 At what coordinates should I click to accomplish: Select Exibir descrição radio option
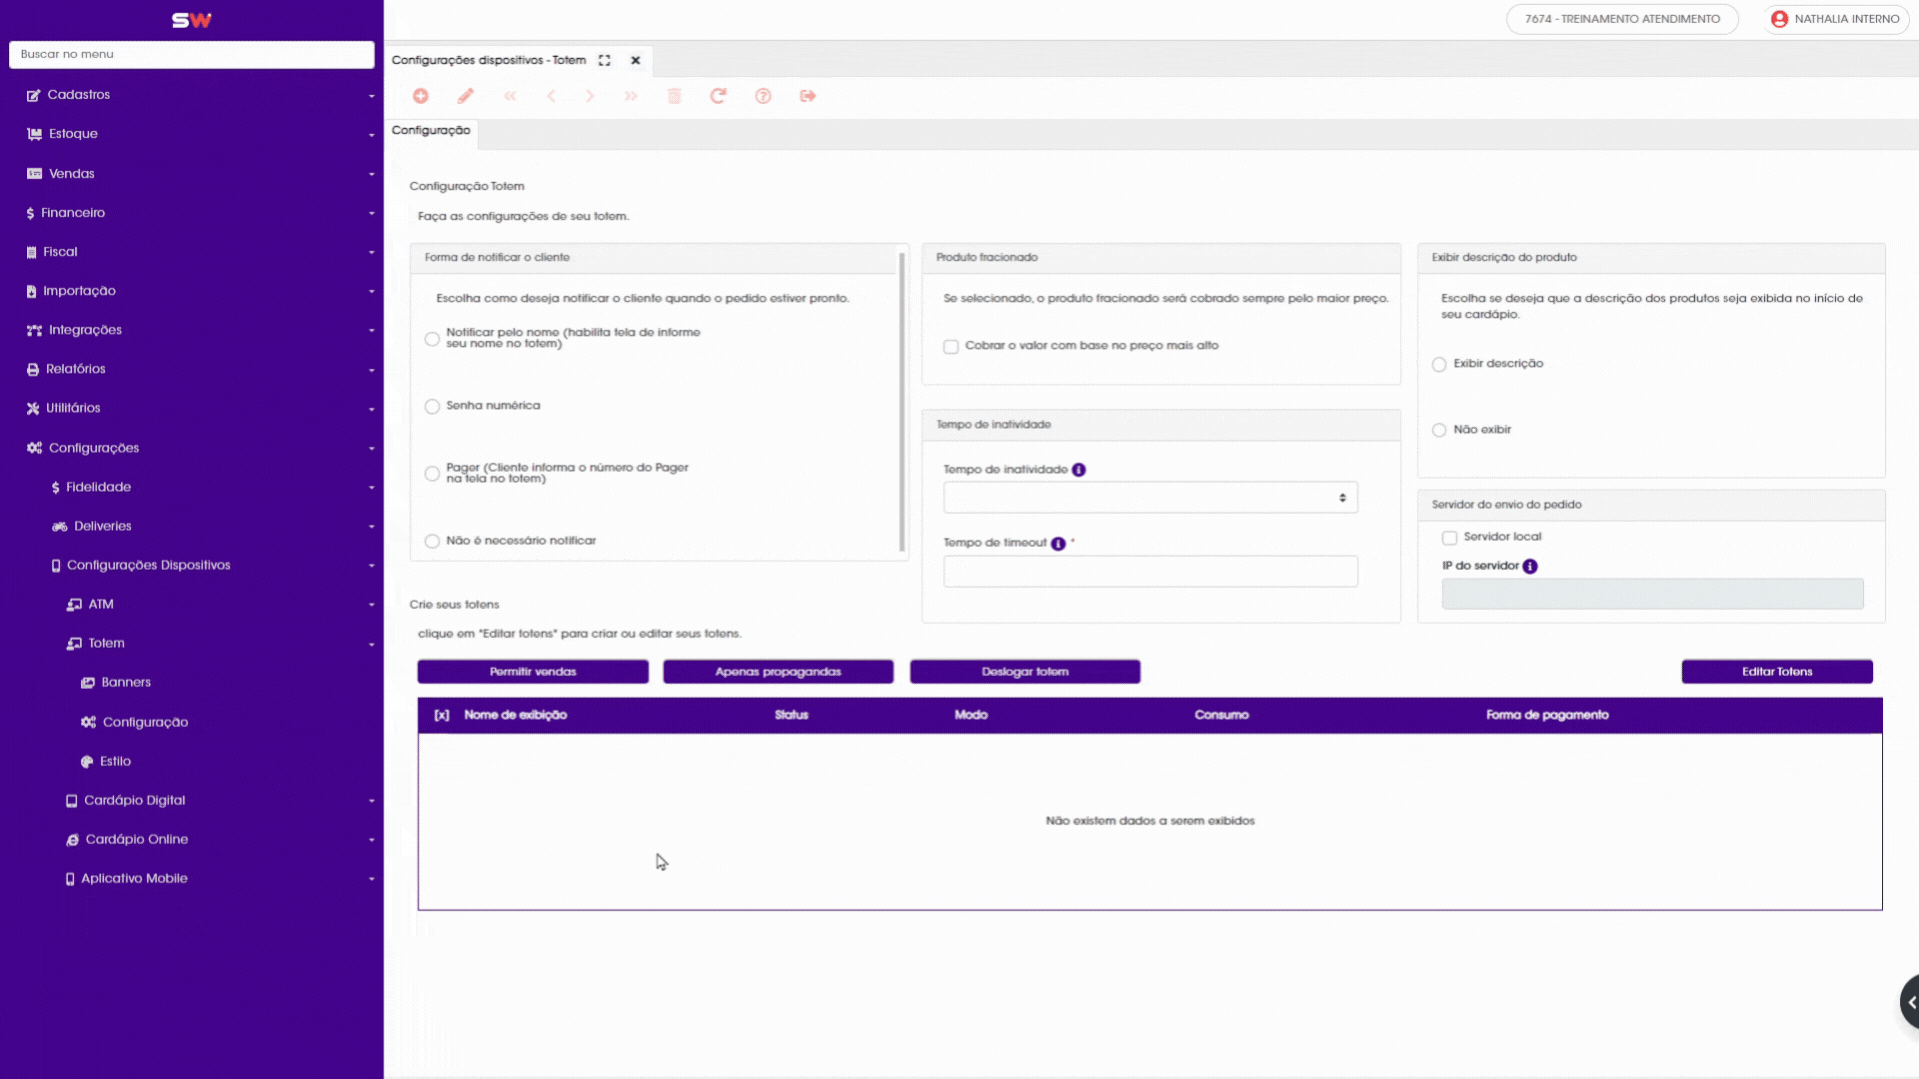pos(1439,365)
